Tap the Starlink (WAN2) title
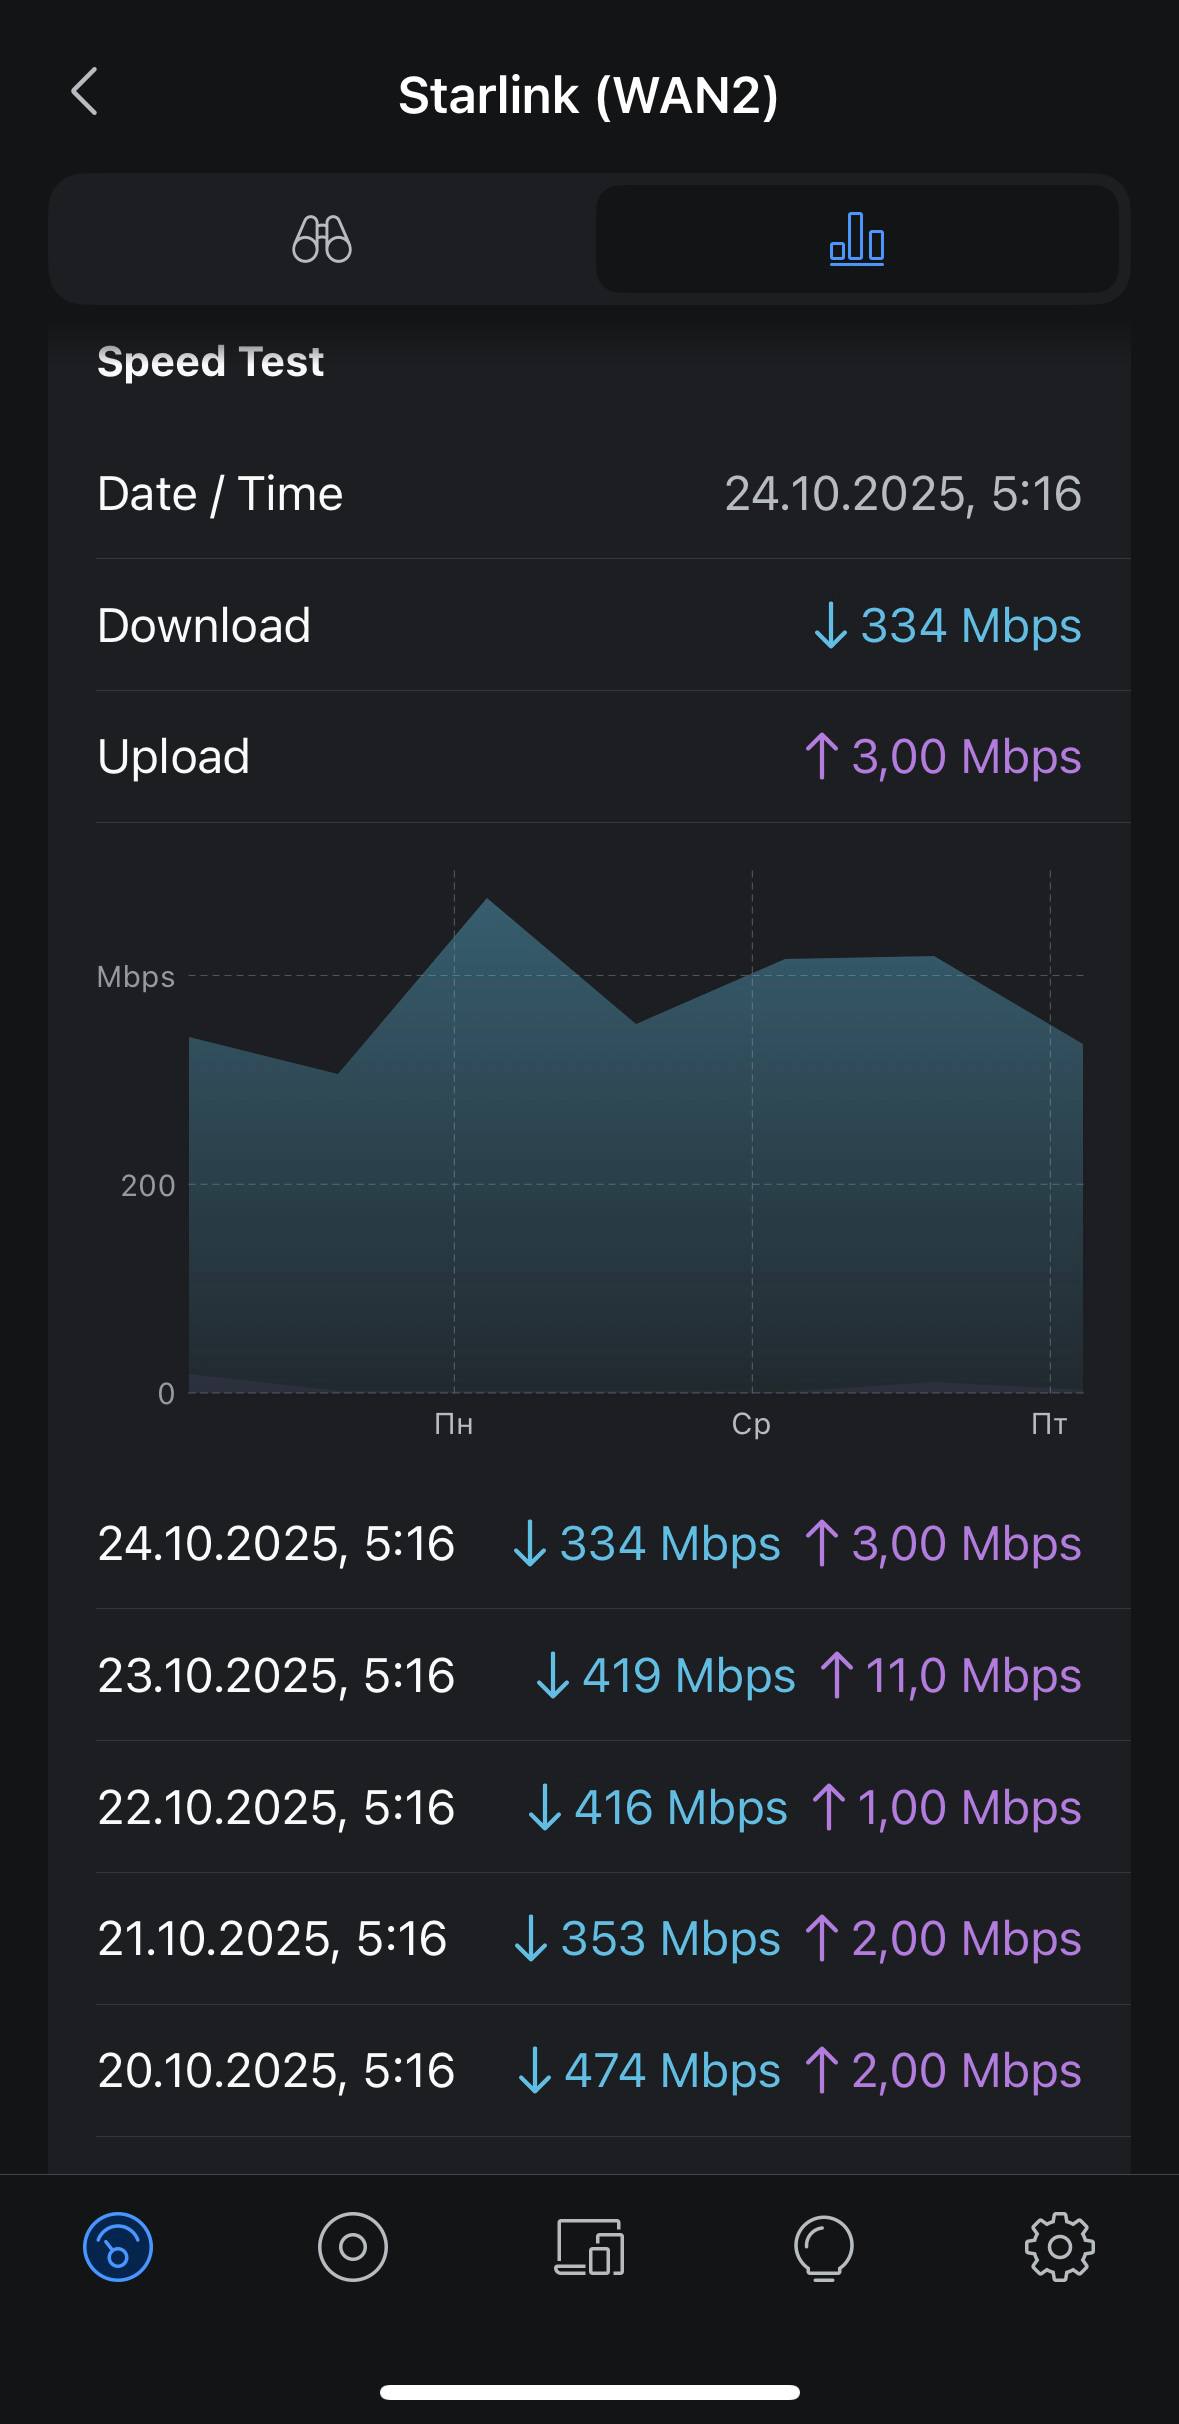This screenshot has height=2424, width=1179. (588, 96)
